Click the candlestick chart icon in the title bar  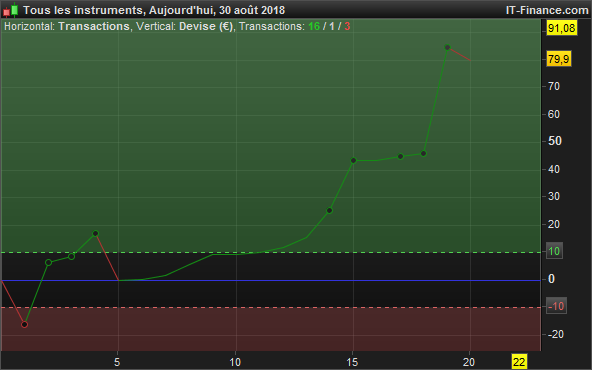pyautogui.click(x=11, y=10)
